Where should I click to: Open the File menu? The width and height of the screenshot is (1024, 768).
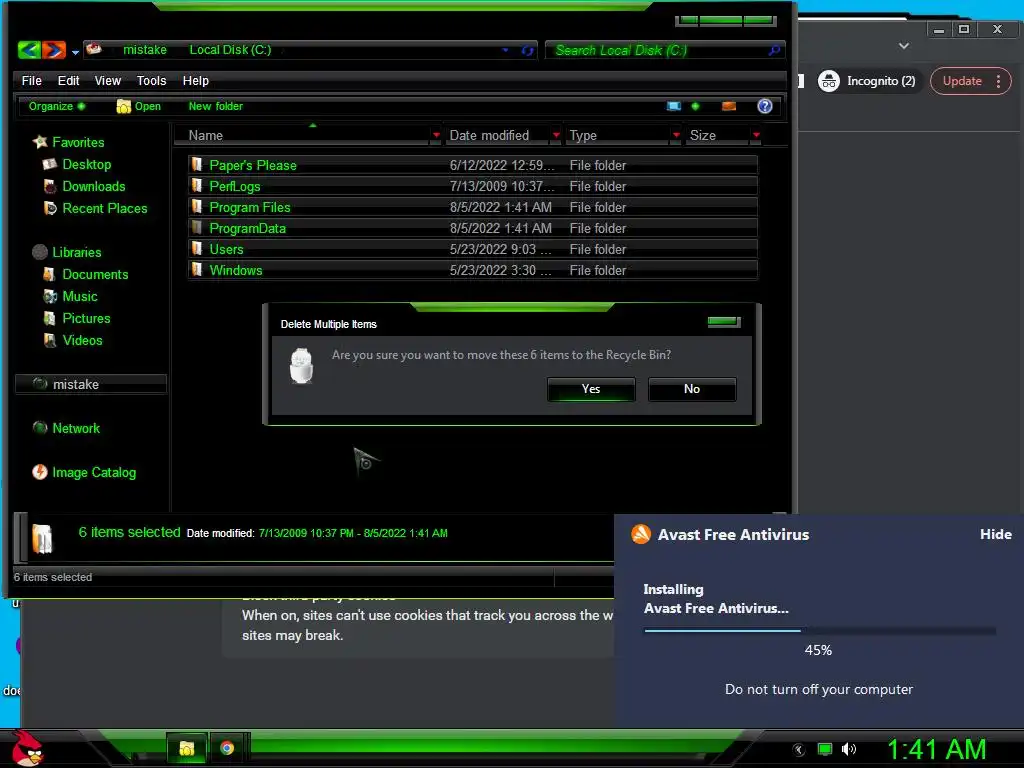coord(31,80)
